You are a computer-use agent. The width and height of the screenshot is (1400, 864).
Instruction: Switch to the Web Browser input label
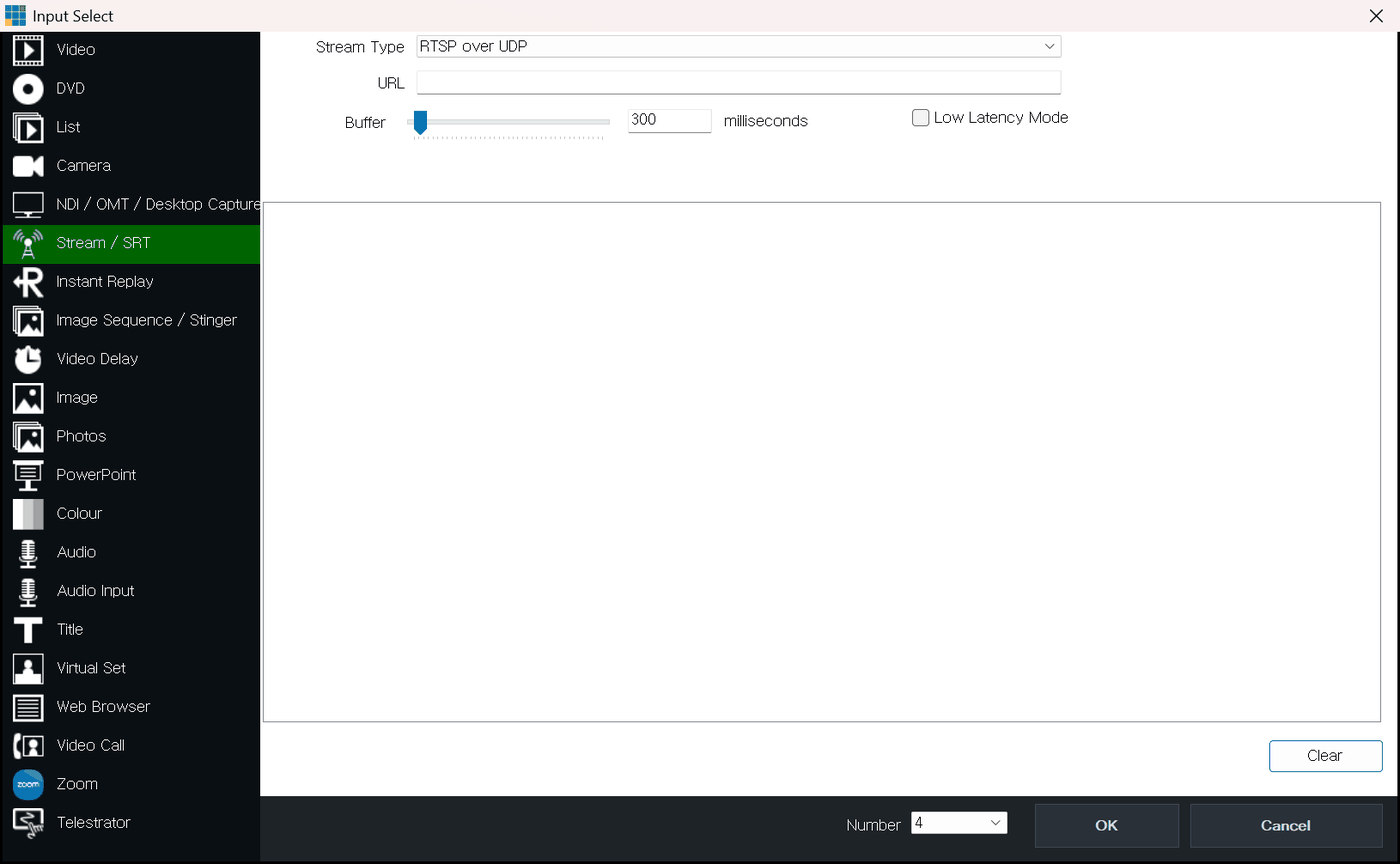pyautogui.click(x=103, y=707)
